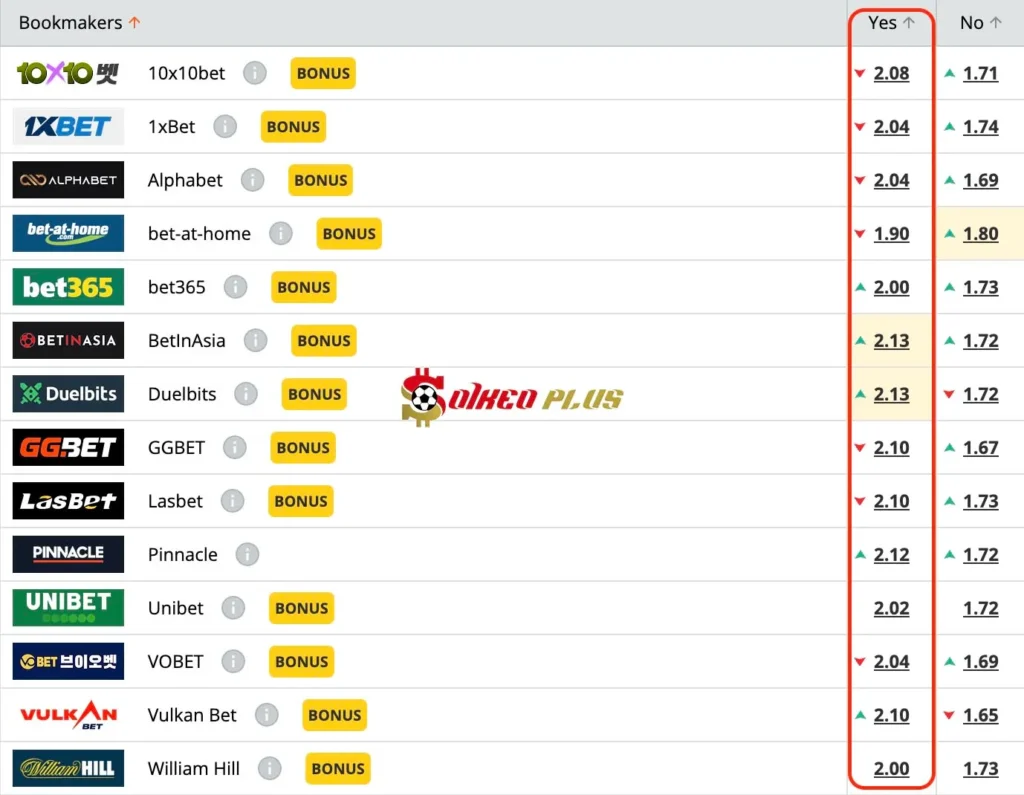Select Vulkan Bet No odds 1.65
The width and height of the screenshot is (1024, 795).
[x=980, y=715]
